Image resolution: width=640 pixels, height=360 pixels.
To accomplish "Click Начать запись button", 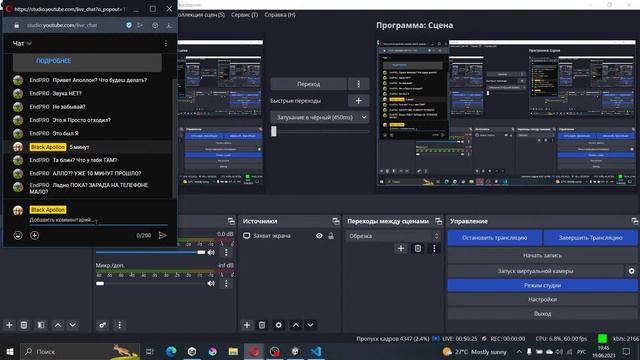I will (542, 256).
